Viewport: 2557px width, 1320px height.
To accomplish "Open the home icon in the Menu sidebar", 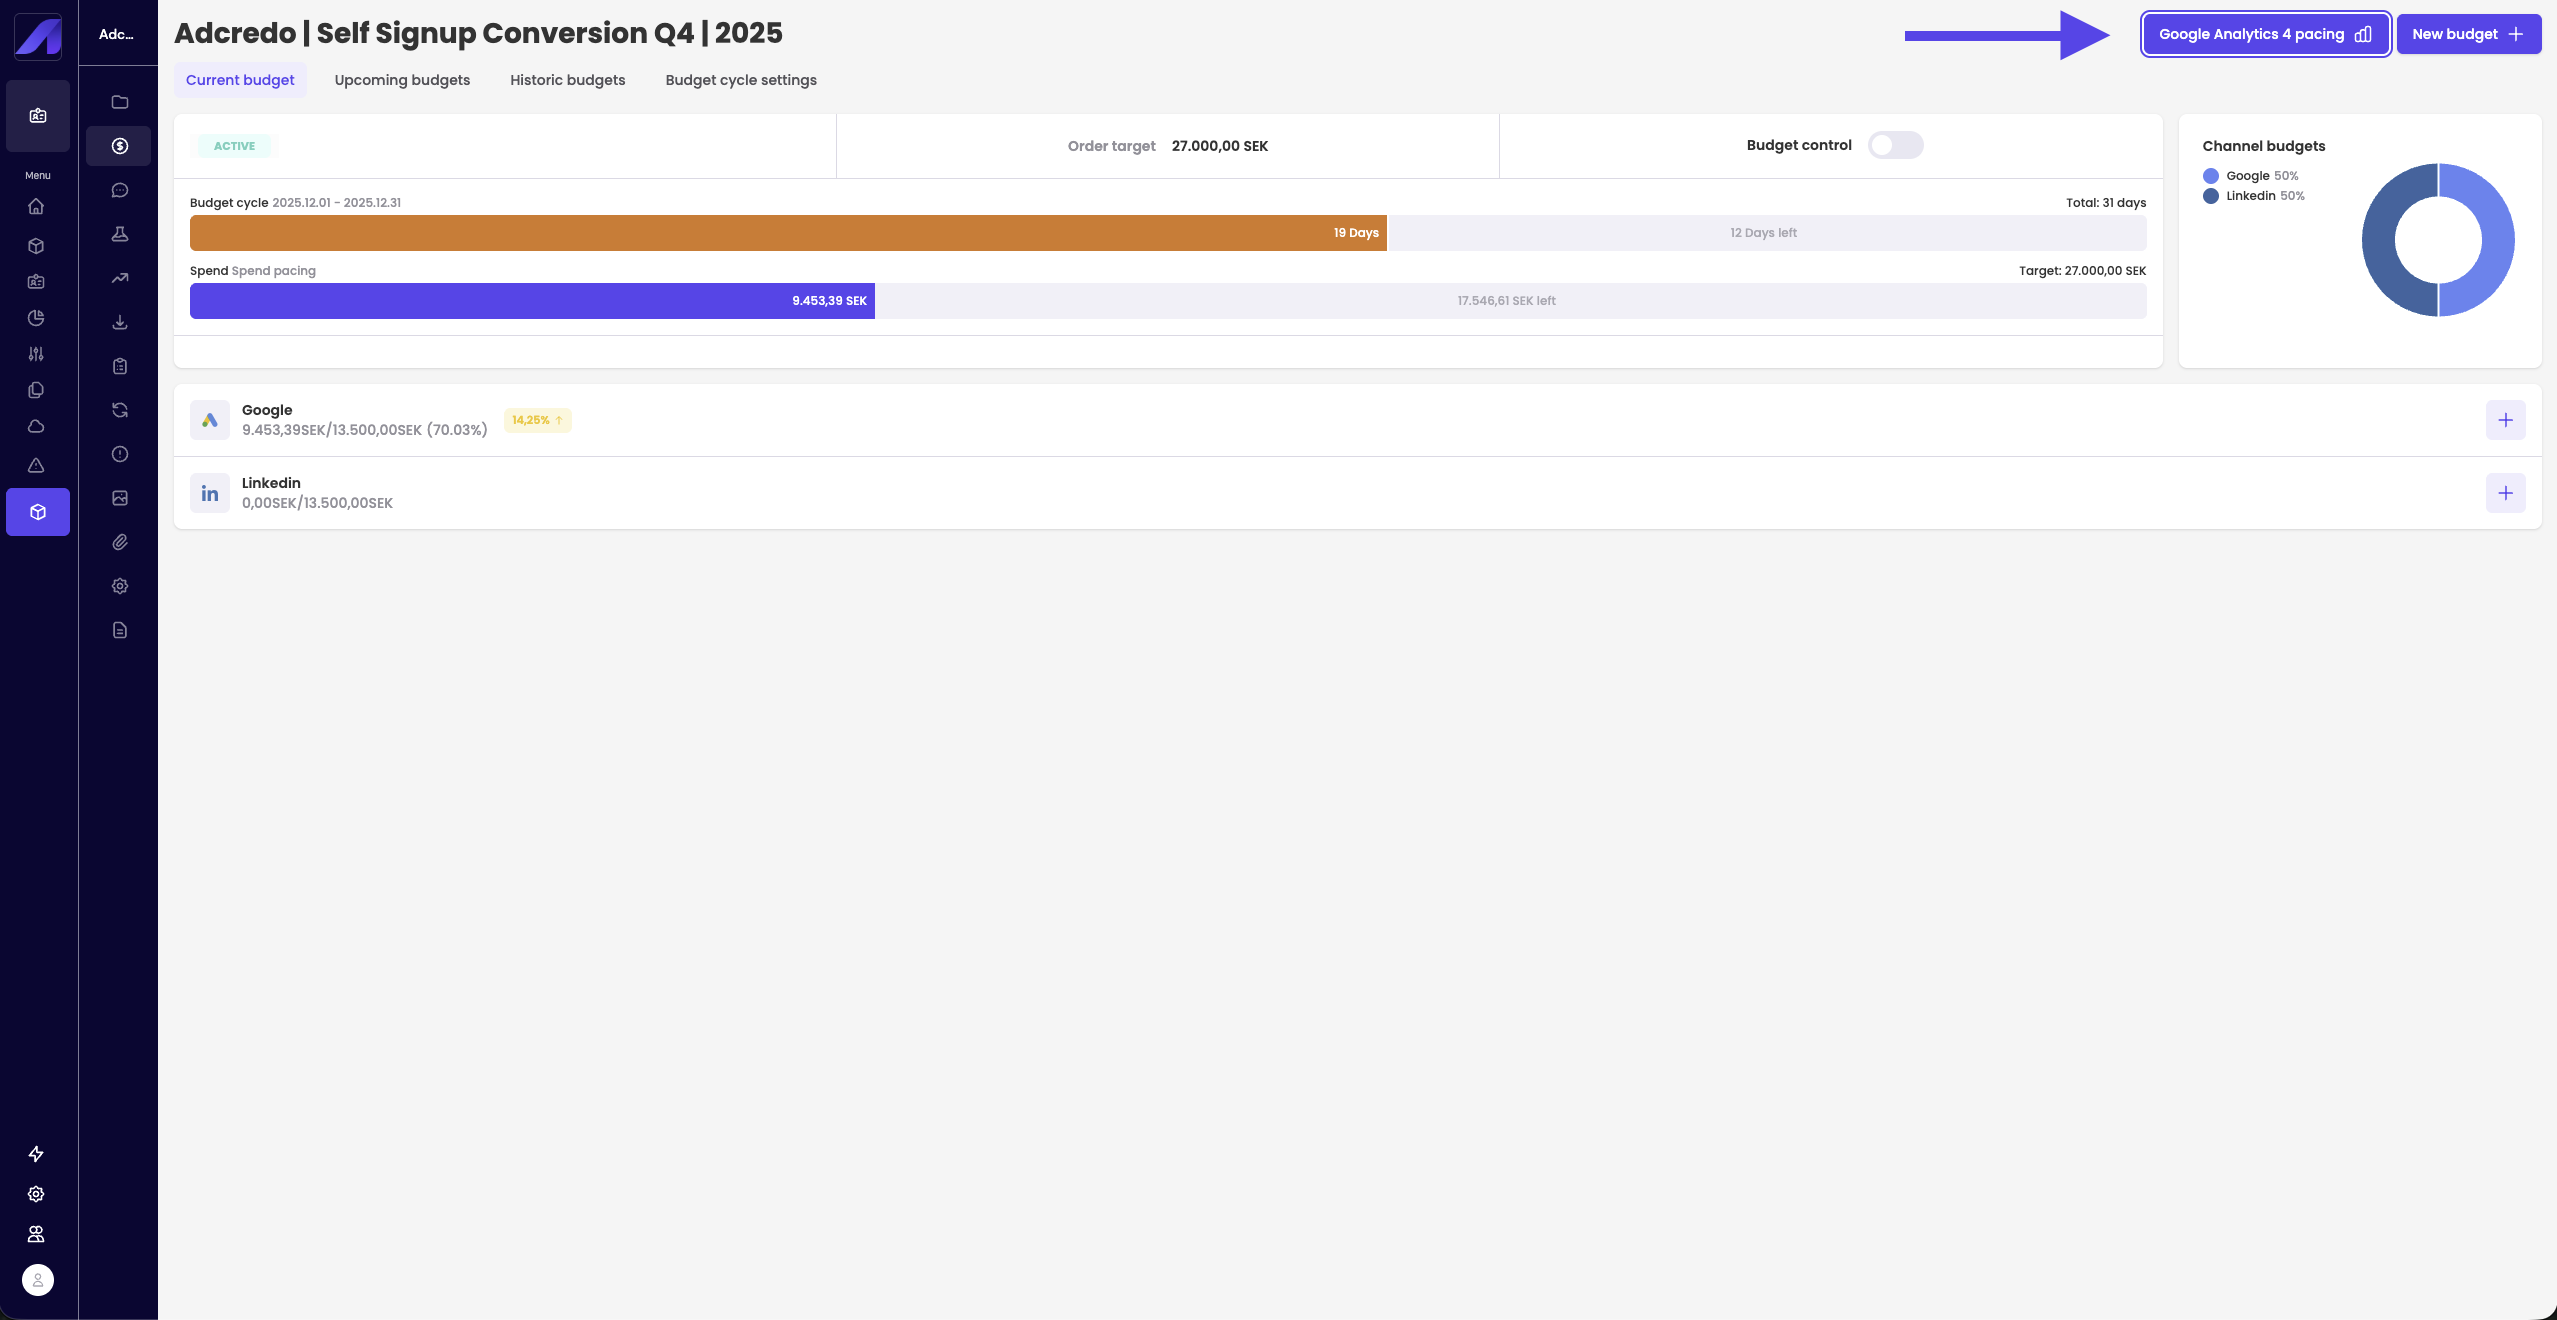I will (36, 206).
